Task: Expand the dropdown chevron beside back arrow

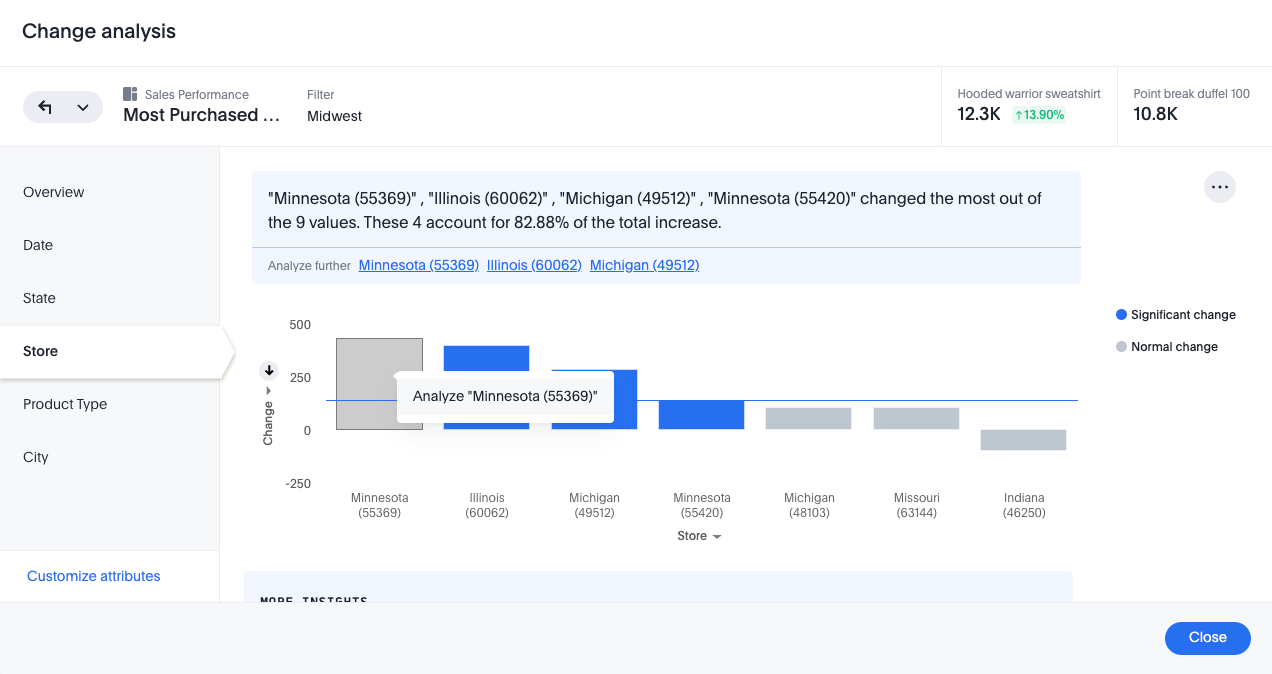Action: pos(83,107)
